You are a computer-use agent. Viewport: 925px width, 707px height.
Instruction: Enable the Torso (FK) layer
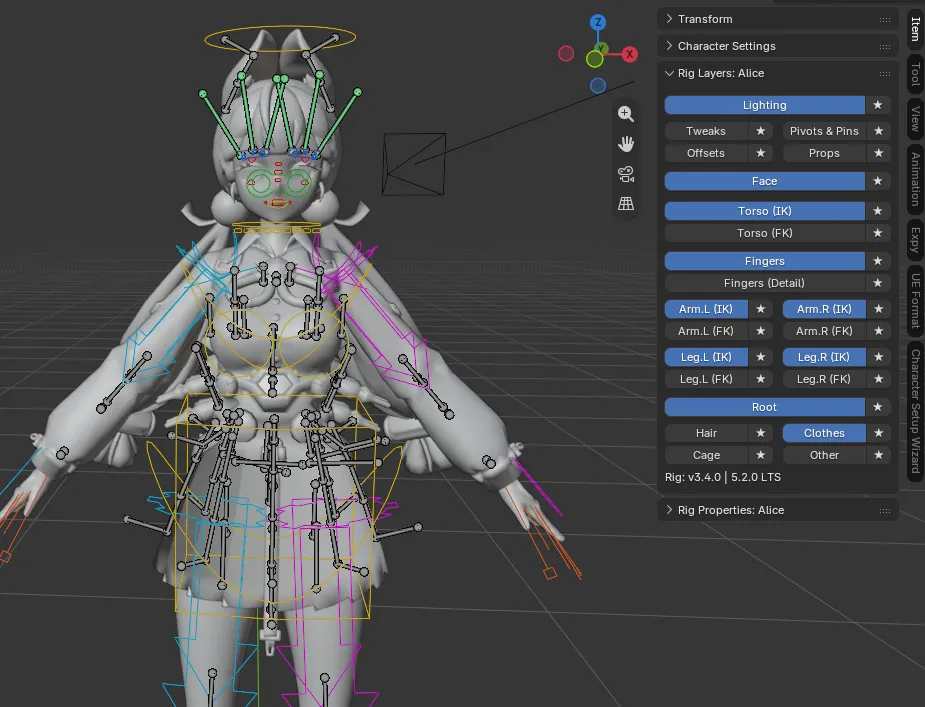tap(765, 233)
